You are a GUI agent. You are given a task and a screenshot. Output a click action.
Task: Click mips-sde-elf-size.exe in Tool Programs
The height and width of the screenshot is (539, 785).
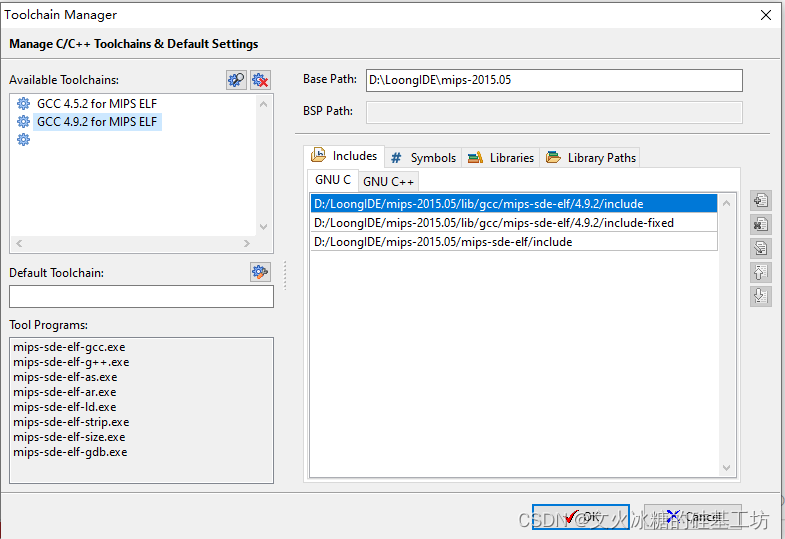pos(69,437)
